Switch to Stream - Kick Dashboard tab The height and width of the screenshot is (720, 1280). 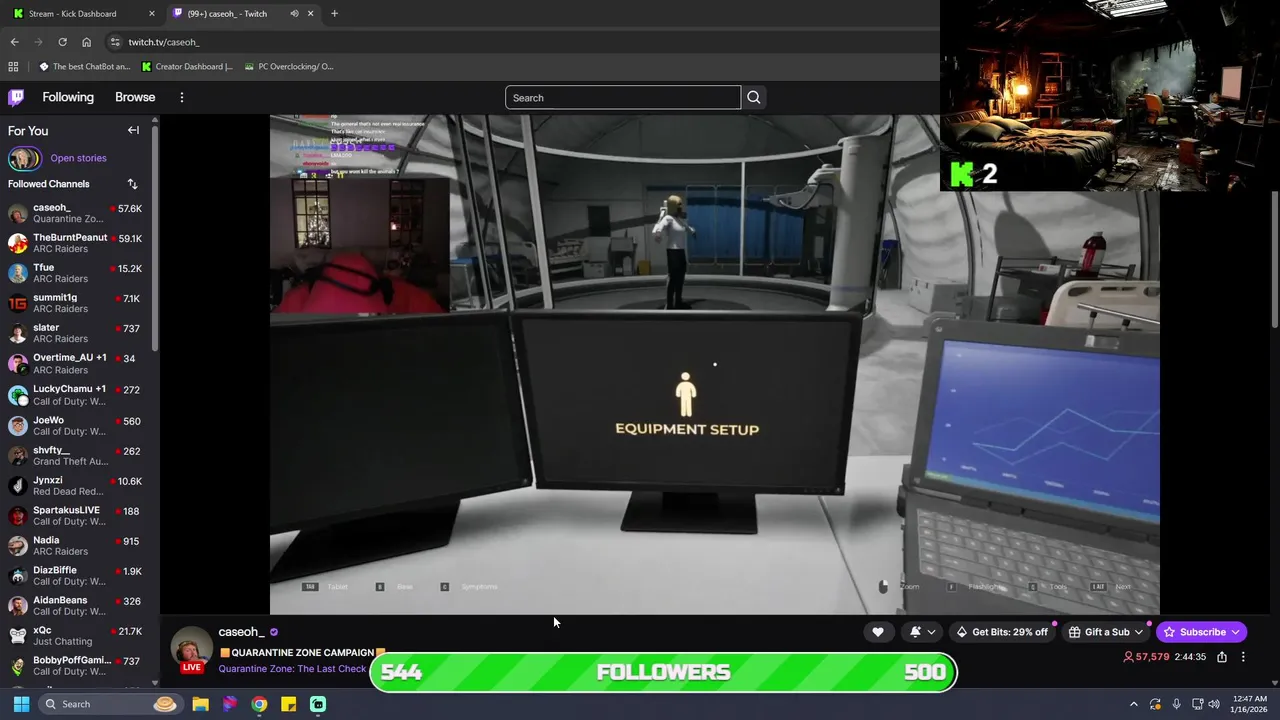pyautogui.click(x=84, y=13)
